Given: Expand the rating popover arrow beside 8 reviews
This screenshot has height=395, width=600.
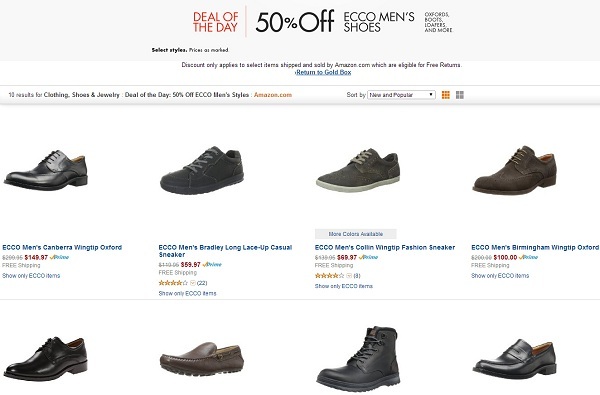Looking at the screenshot, I should pyautogui.click(x=349, y=276).
